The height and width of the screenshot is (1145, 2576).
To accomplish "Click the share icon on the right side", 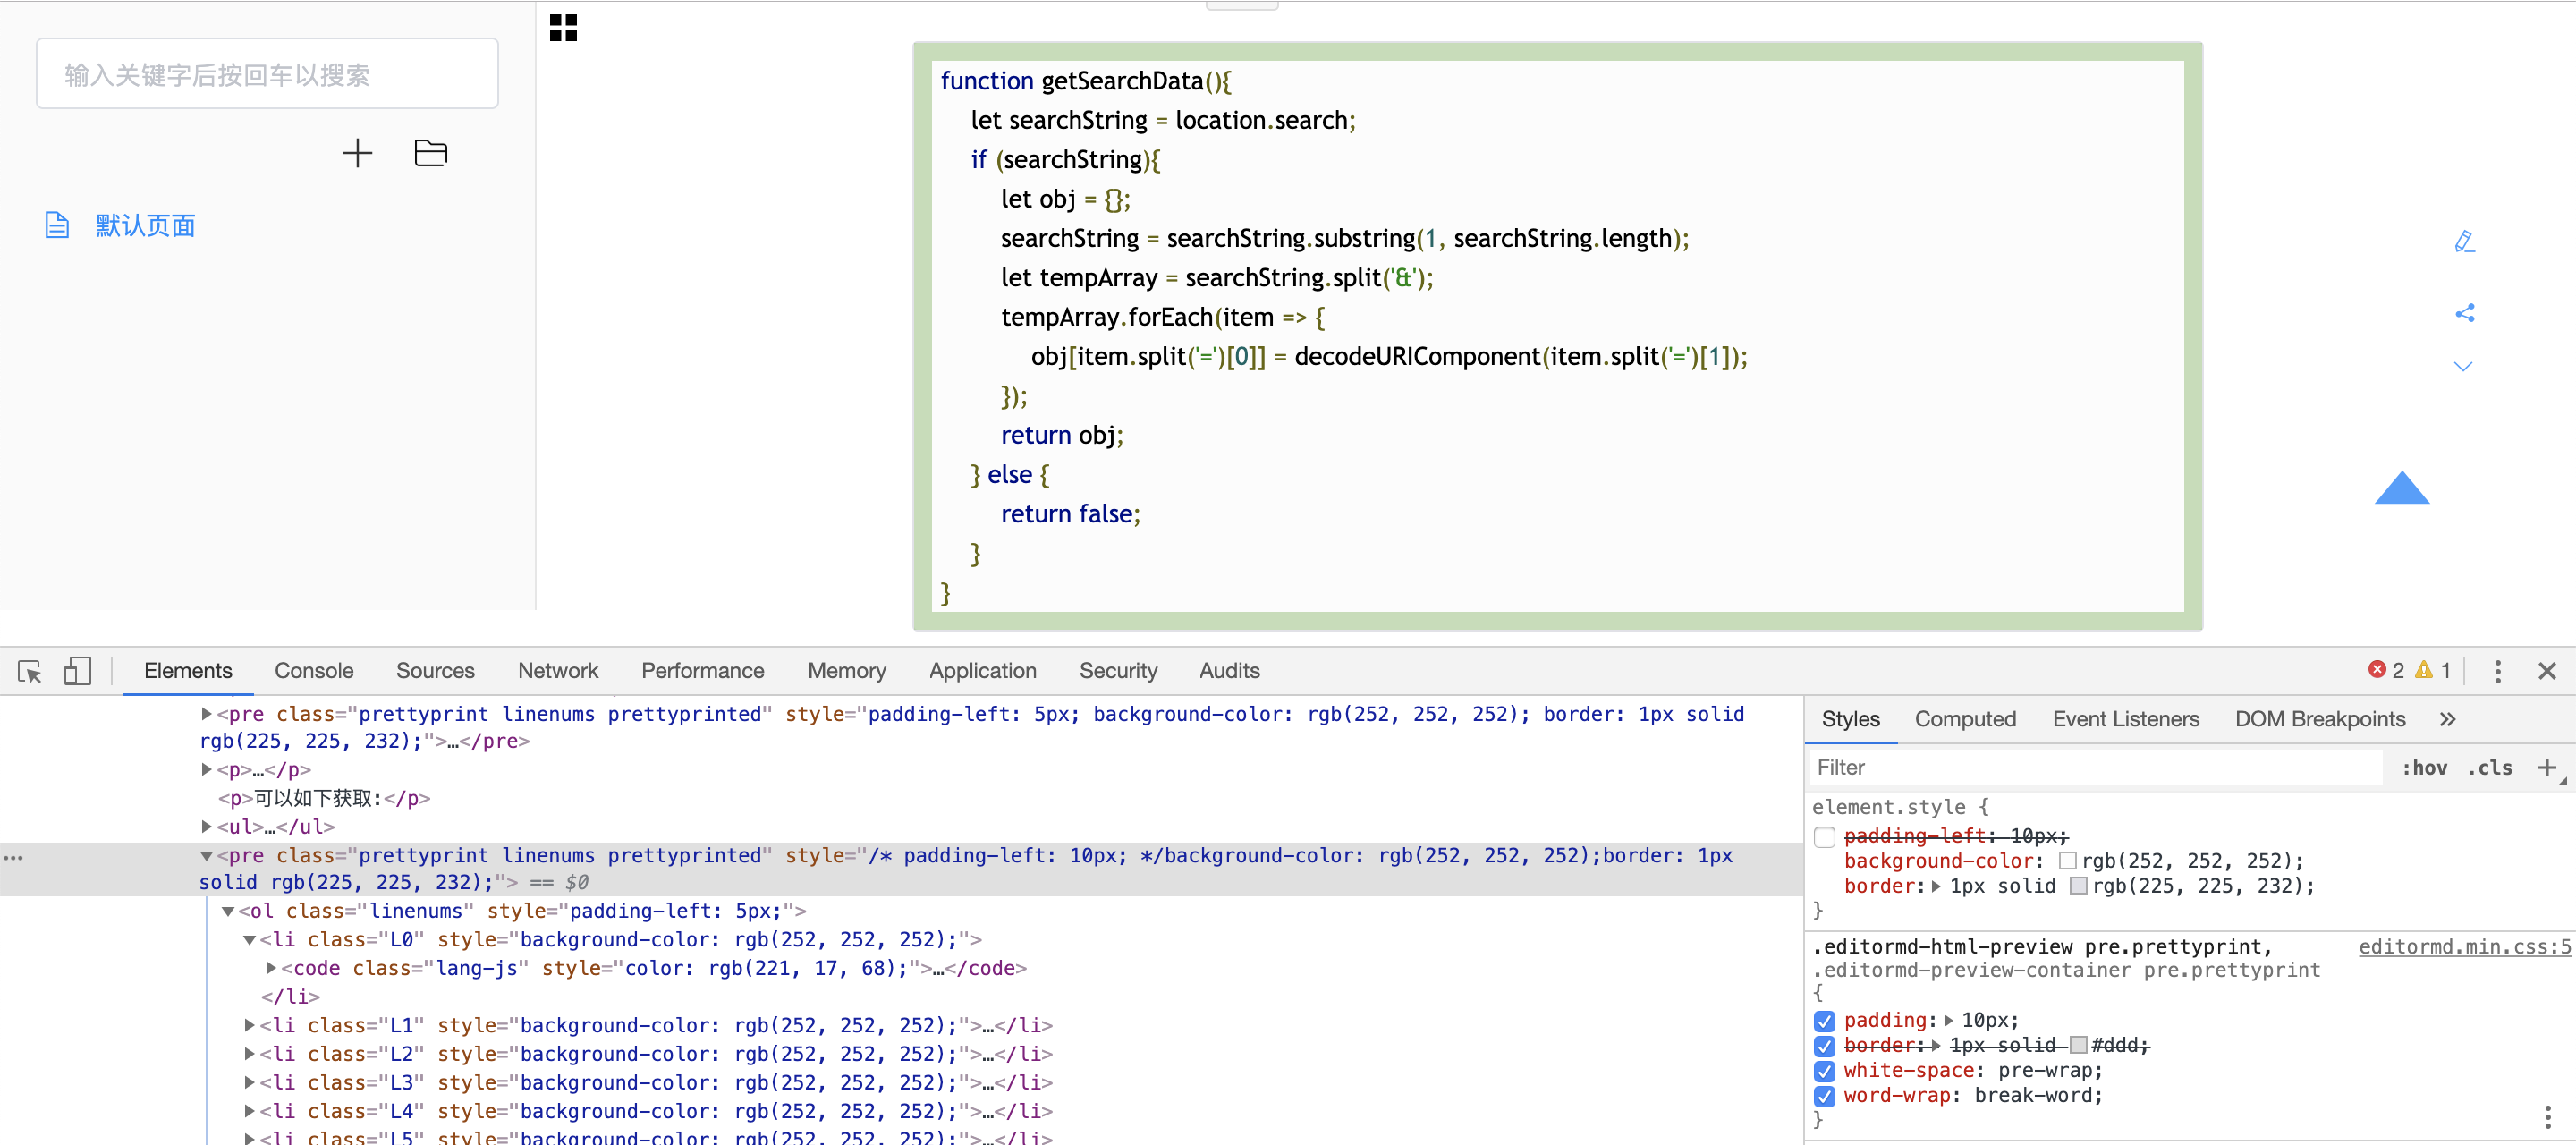I will (x=2465, y=312).
